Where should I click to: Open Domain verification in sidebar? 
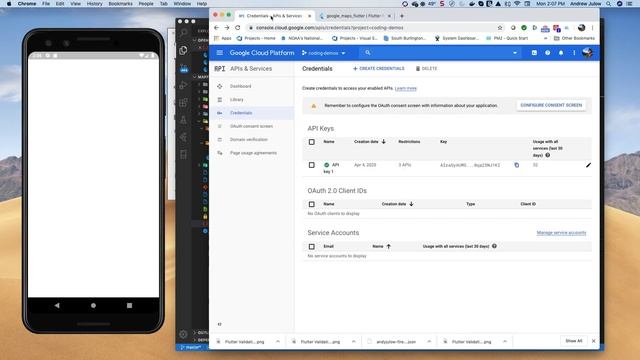(x=249, y=140)
